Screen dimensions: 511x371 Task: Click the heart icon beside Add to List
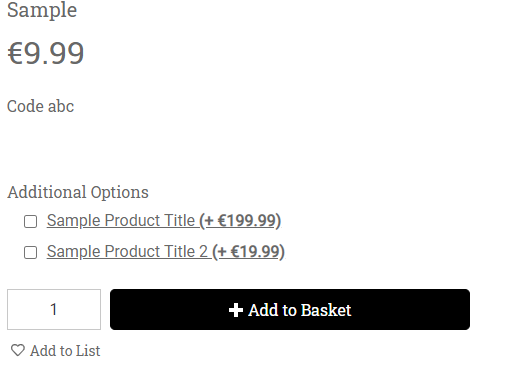18,350
